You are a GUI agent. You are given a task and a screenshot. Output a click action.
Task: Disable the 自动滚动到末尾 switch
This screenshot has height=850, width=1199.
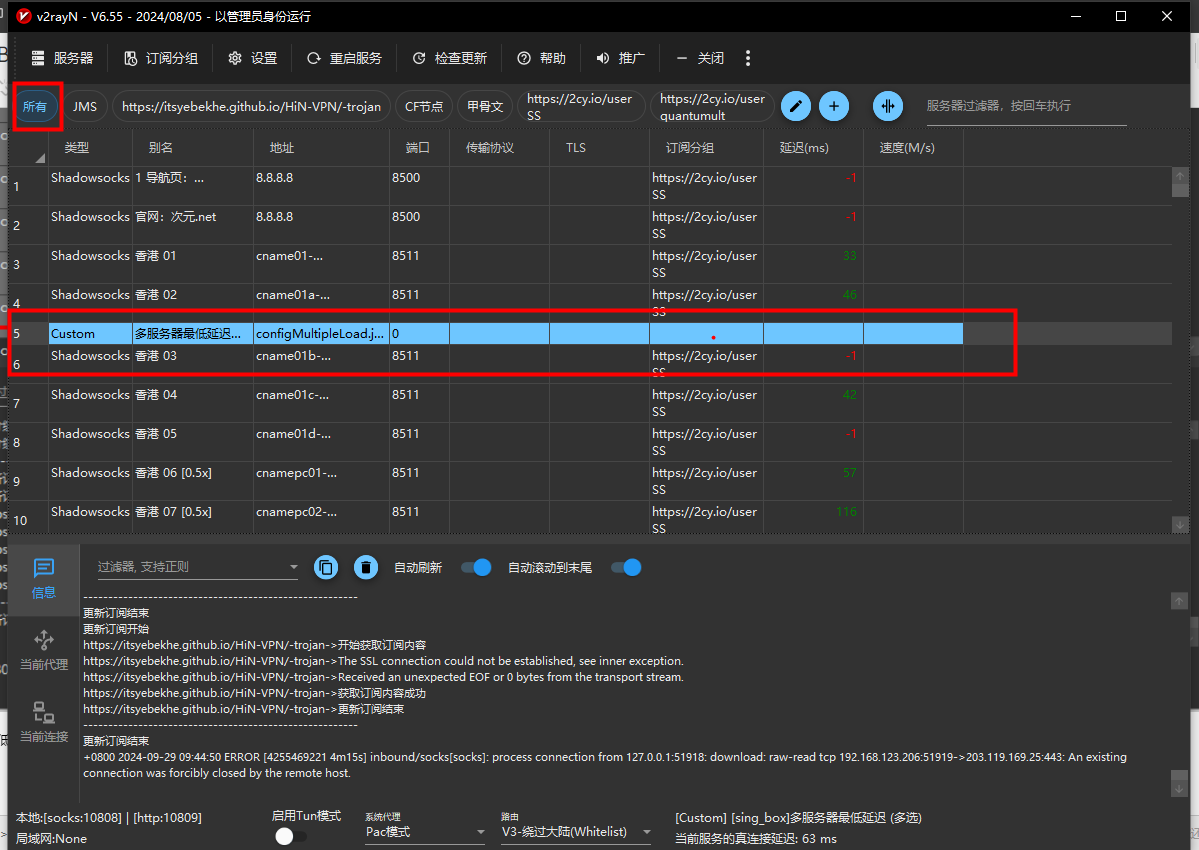click(x=626, y=567)
